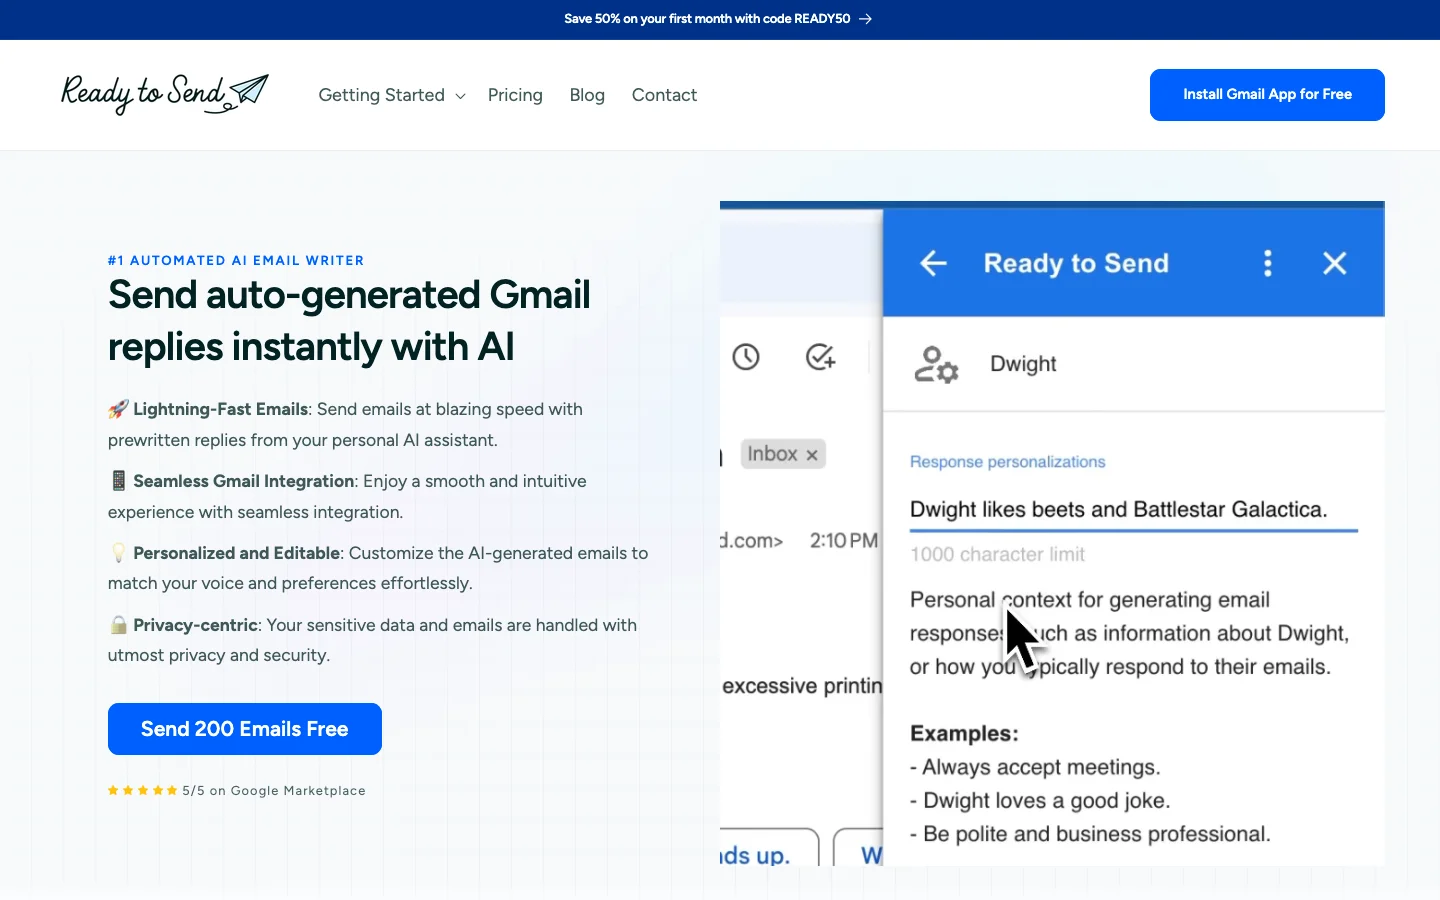Click the 5/5 on Google Marketplace text
This screenshot has height=900, width=1440.
pos(274,790)
